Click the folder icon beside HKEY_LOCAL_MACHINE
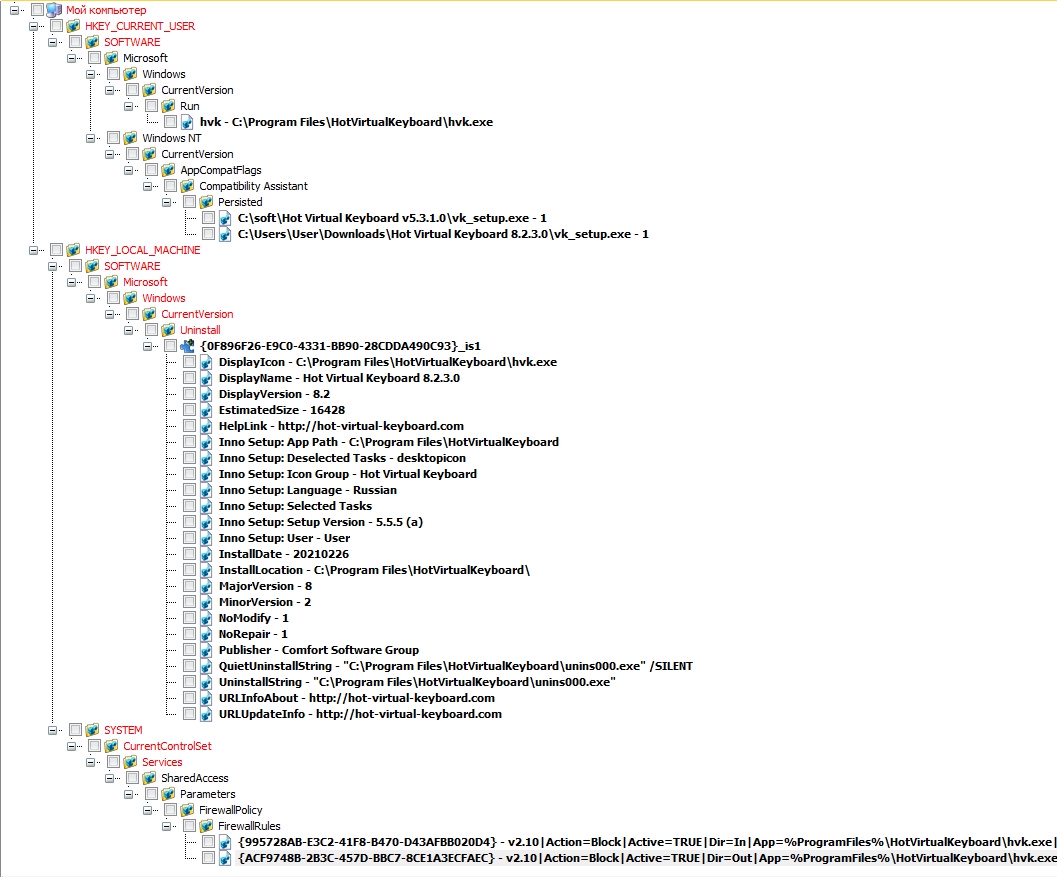This screenshot has height=877, width=1057. point(73,249)
